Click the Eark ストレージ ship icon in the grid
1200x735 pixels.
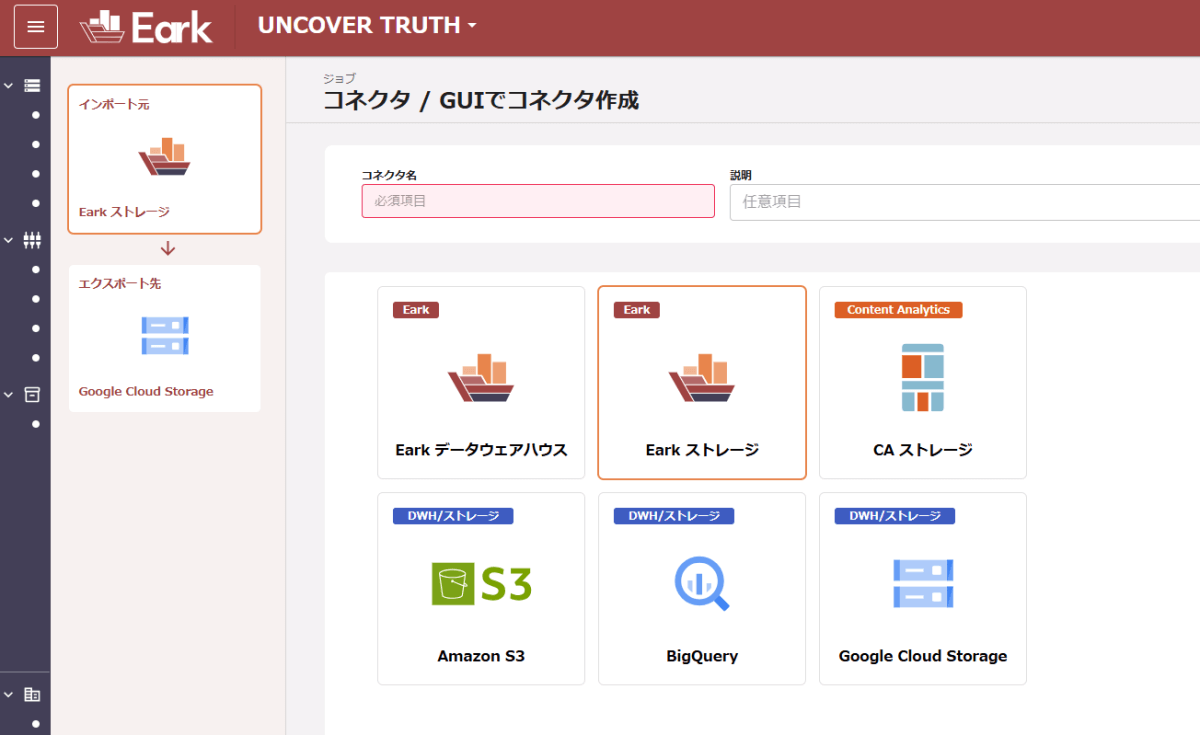[702, 378]
